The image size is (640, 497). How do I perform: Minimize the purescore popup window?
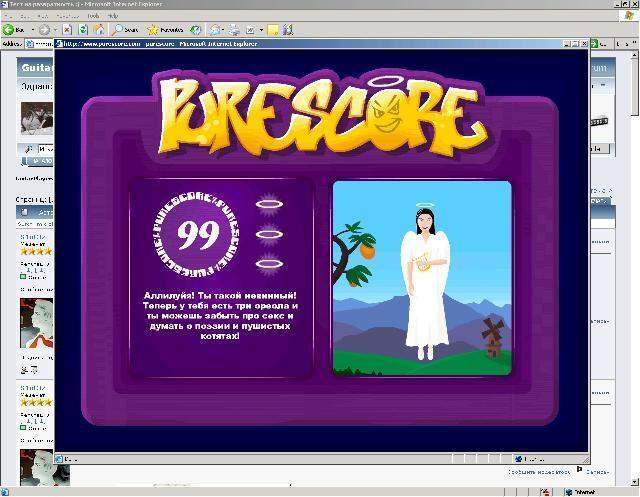tap(567, 44)
